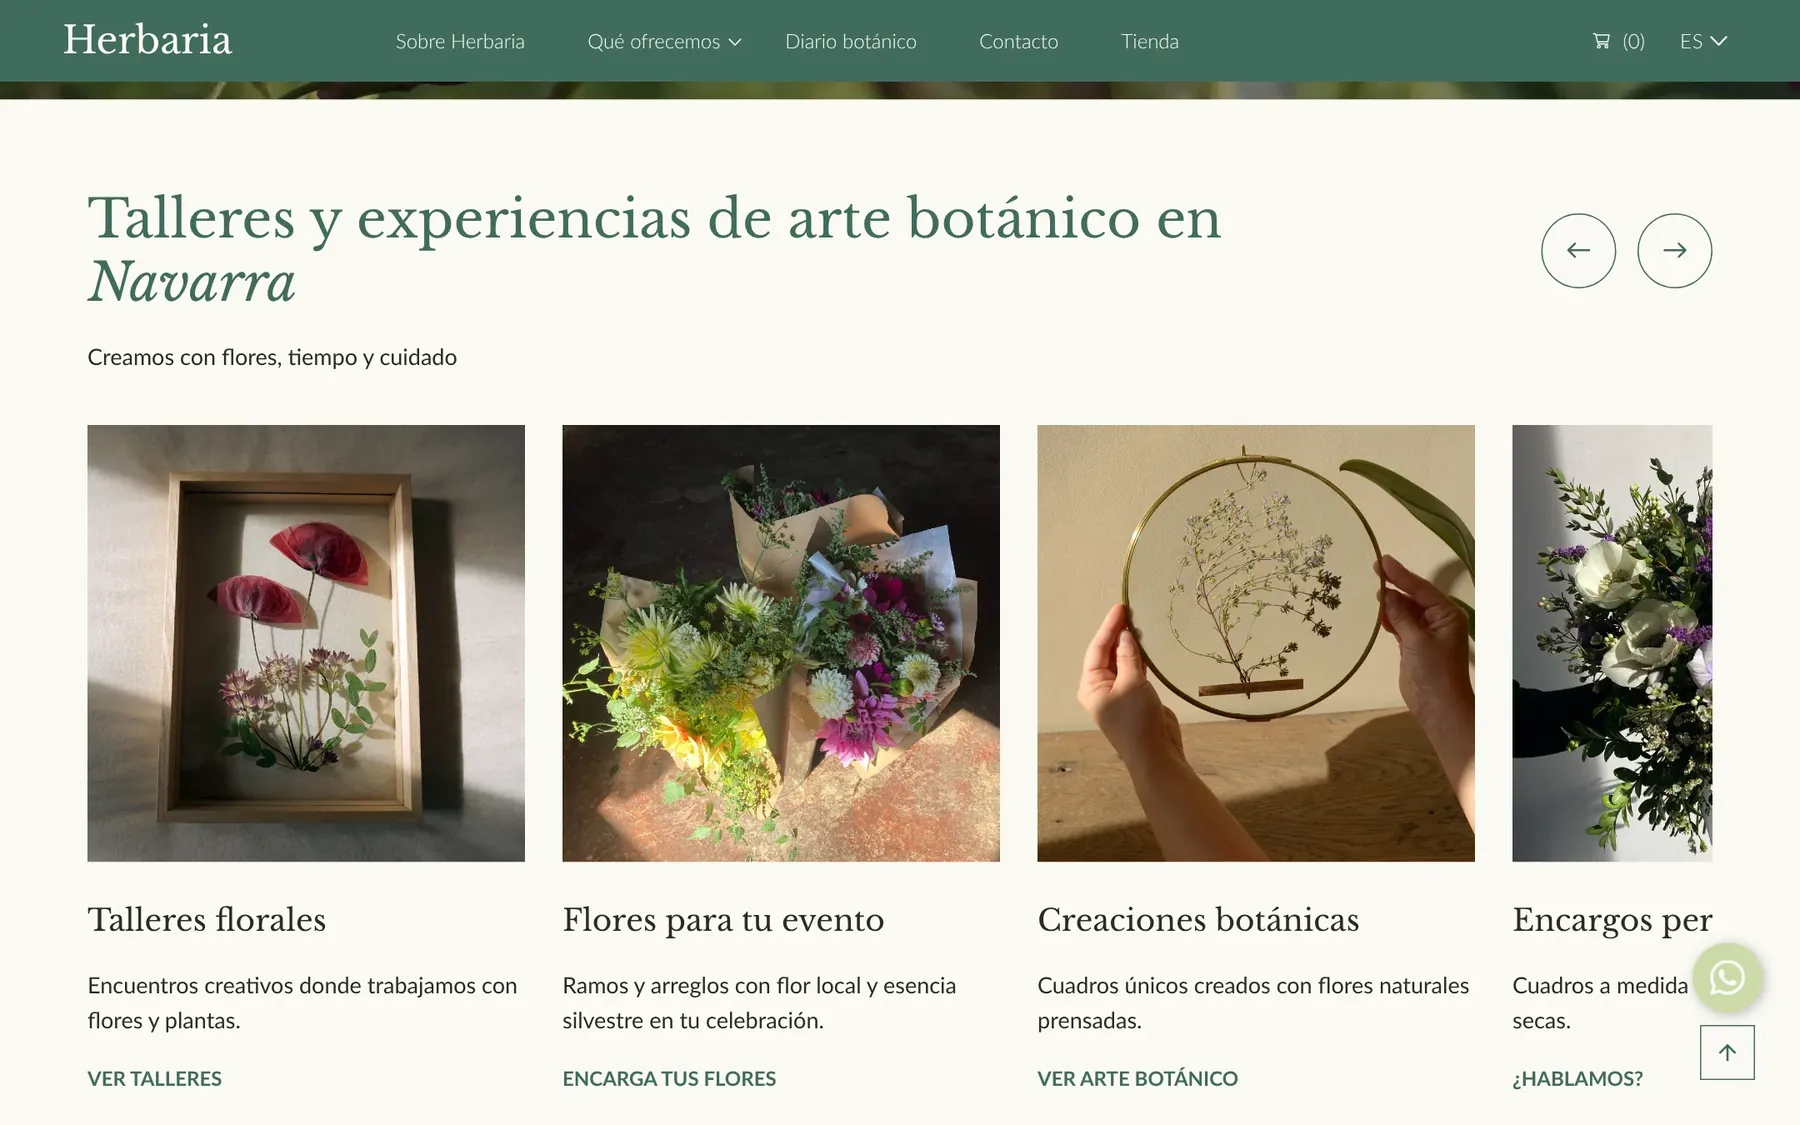Click the ¿HABLAMOS? link
1800x1125 pixels.
[1577, 1078]
